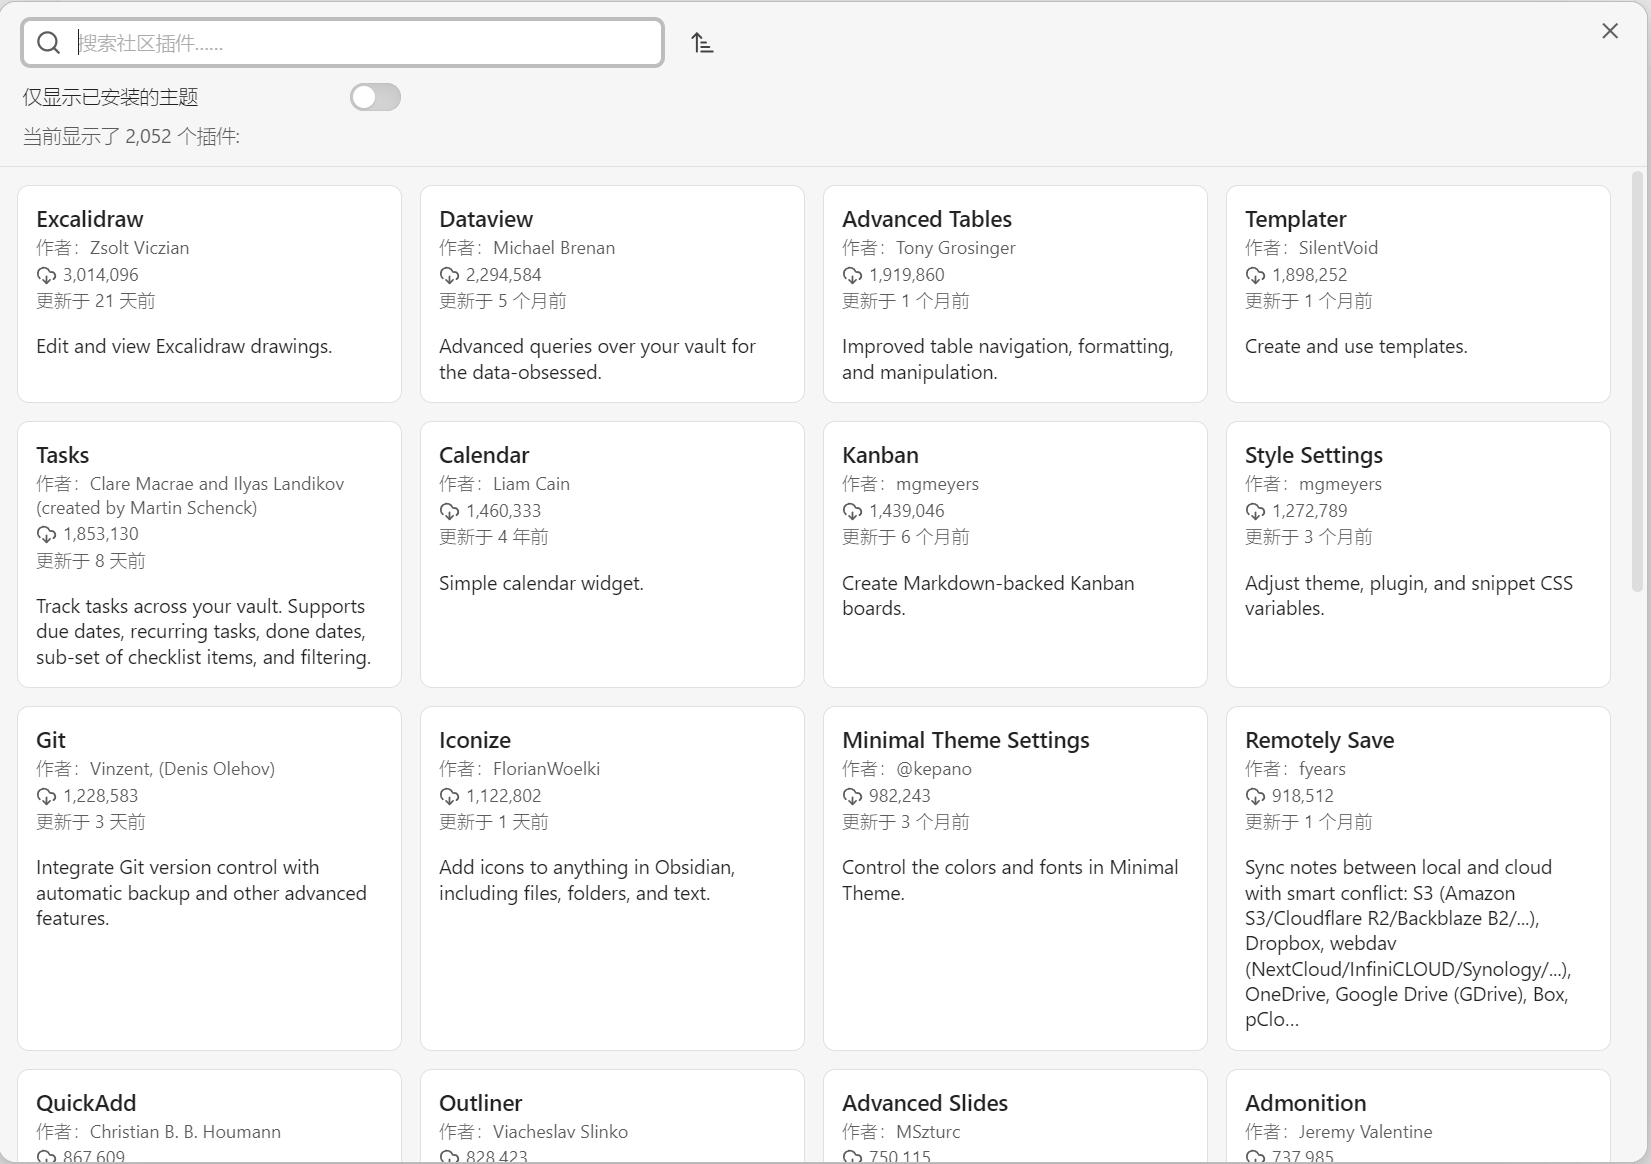
Task: Click the "当前显示了 2,052 个插件" counter text
Action: pyautogui.click(x=131, y=137)
